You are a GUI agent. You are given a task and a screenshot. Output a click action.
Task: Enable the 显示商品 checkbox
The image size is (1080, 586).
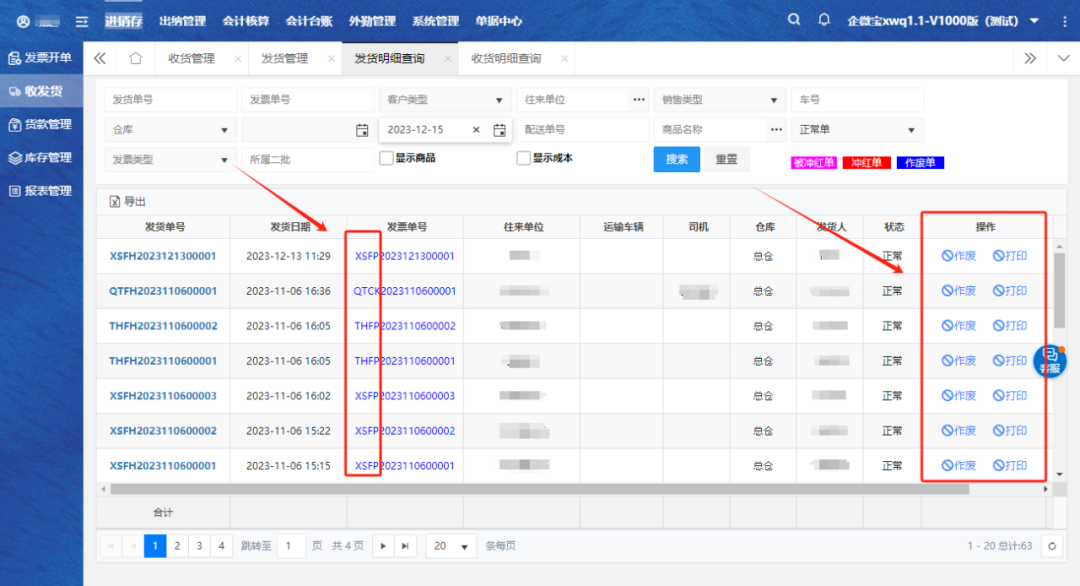[x=386, y=158]
